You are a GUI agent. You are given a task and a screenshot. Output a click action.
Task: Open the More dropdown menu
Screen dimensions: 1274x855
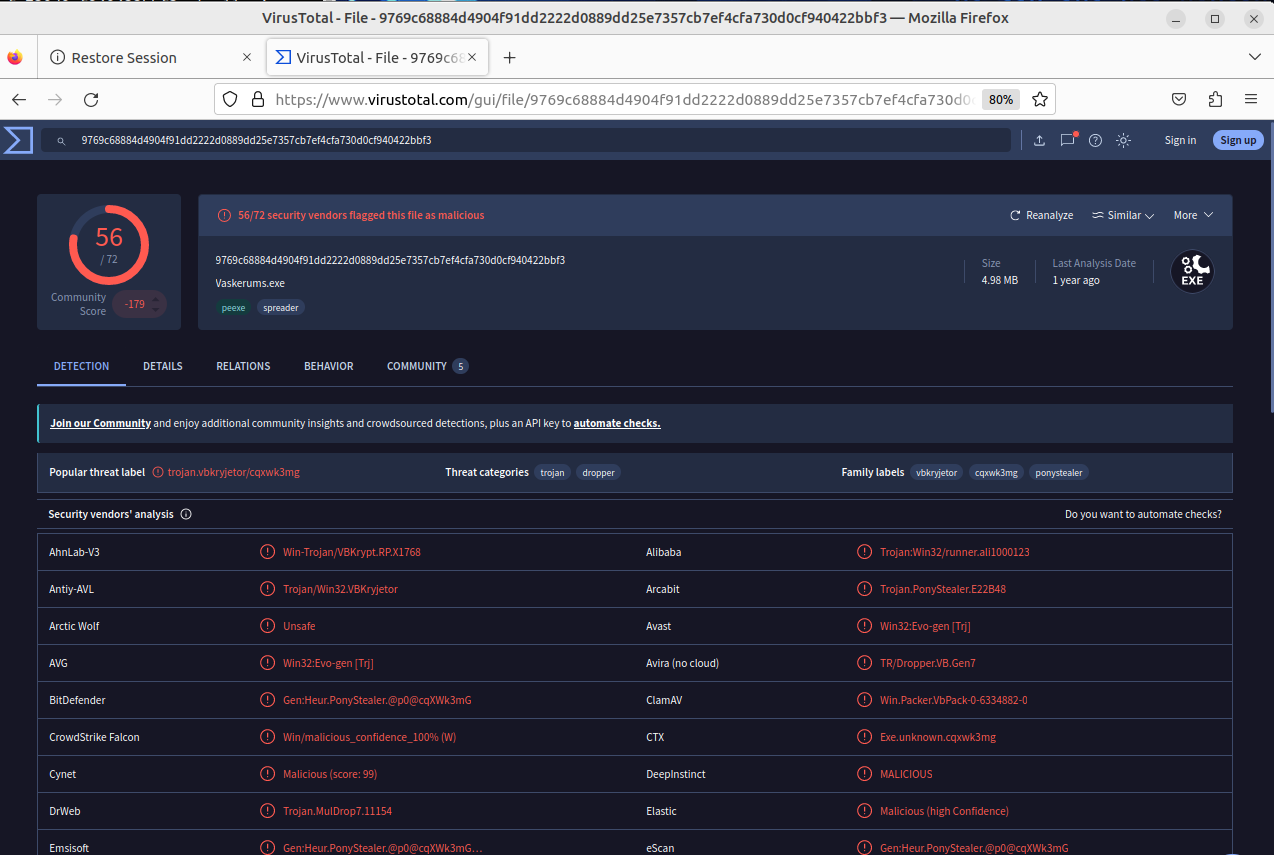click(1193, 215)
